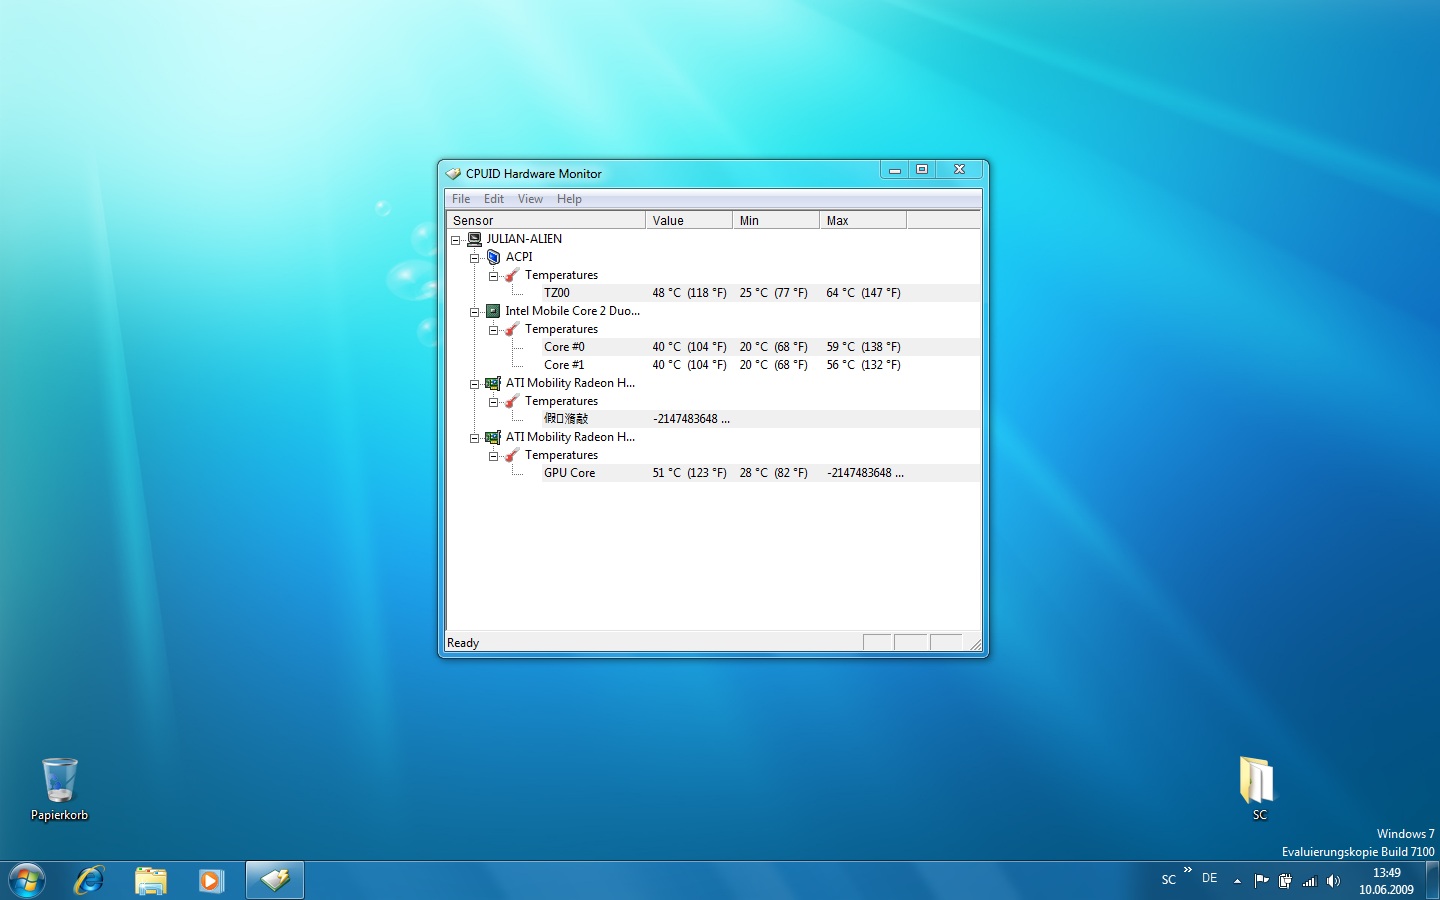Minimize the CPUID Hardware Monitor window

click(895, 170)
